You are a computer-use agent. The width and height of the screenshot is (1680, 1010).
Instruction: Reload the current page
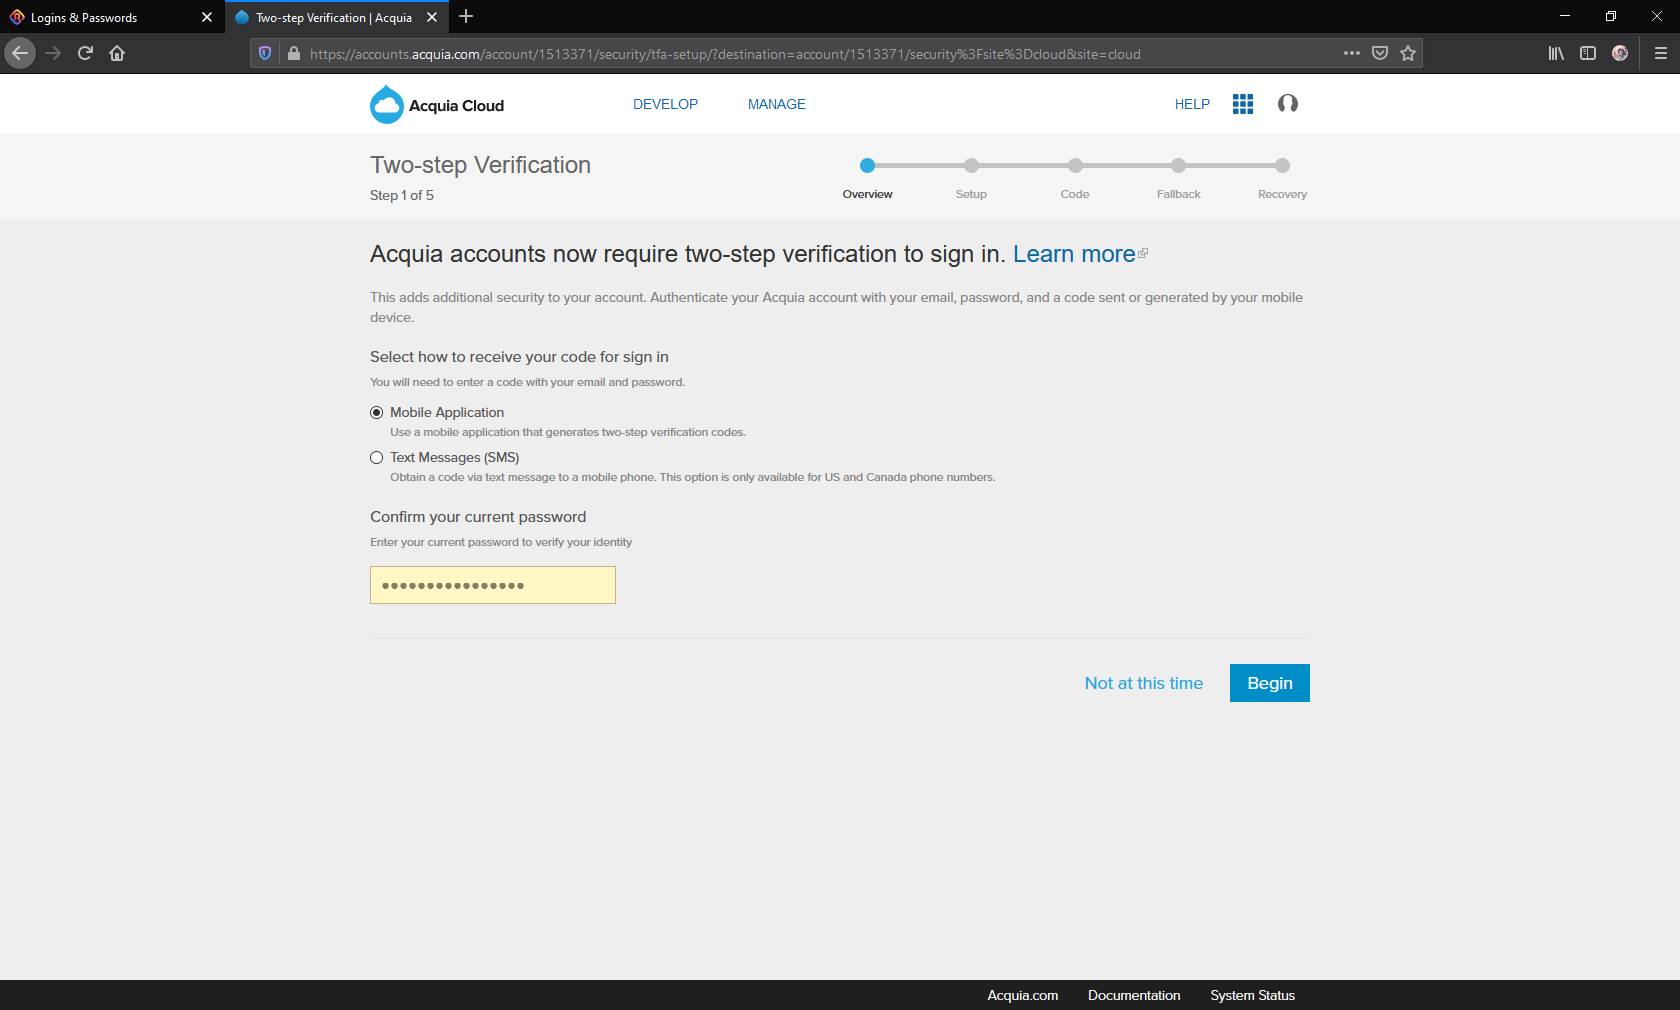(x=85, y=53)
